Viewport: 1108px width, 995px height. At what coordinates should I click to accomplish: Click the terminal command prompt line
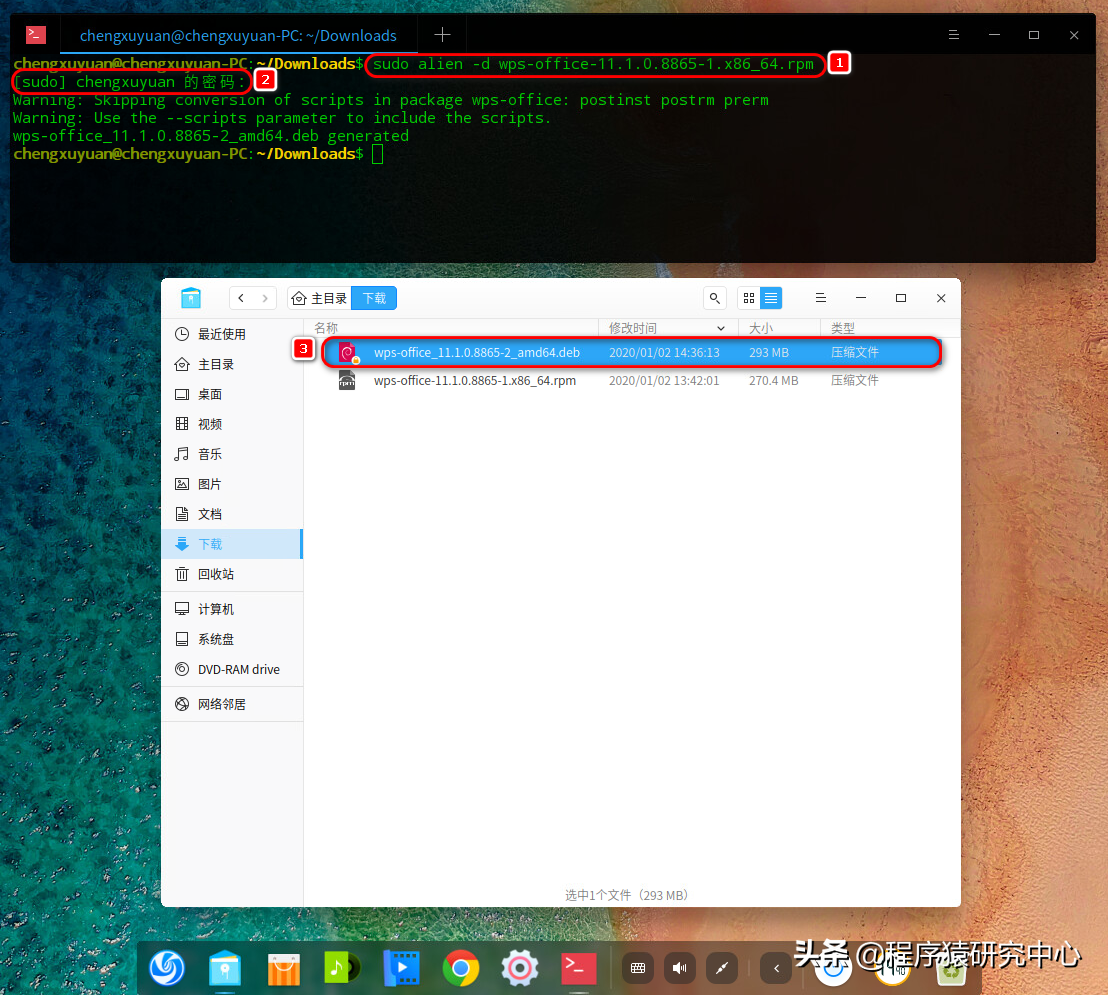(x=199, y=154)
